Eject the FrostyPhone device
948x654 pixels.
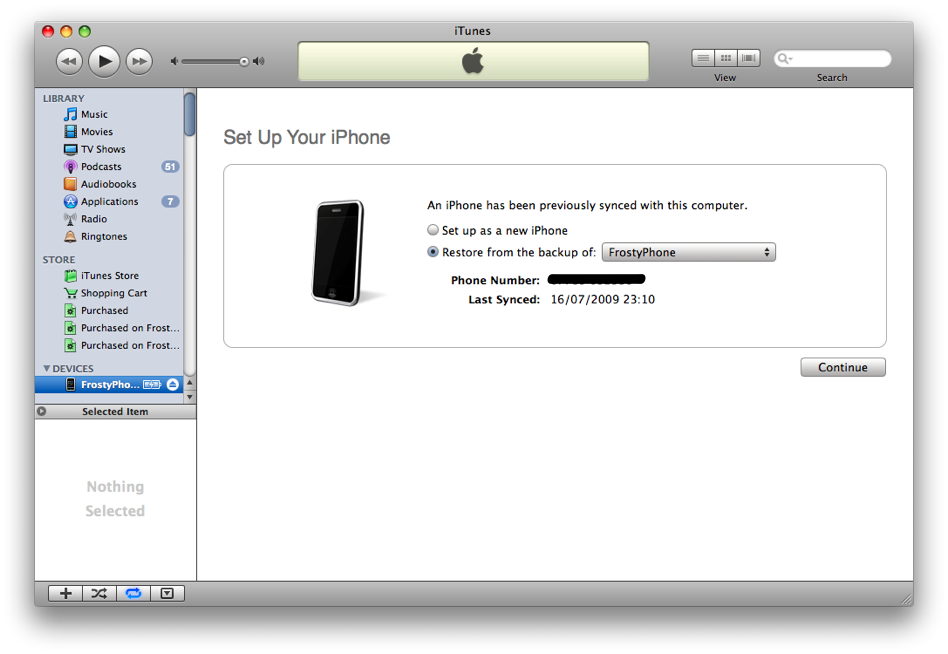(x=173, y=385)
